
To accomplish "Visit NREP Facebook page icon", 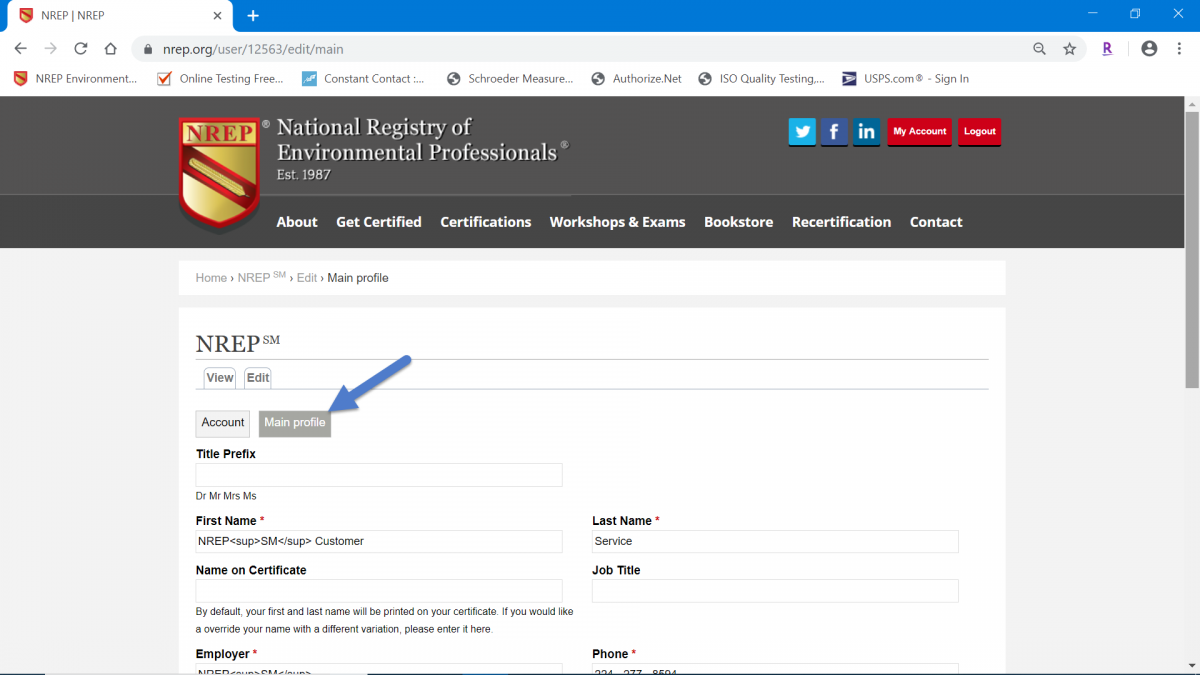I will coord(834,131).
